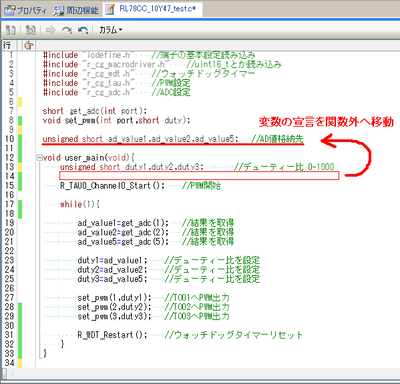Click inside the empty line 14 box
Image resolution: width=400 pixels, height=384 pixels.
click(199, 176)
